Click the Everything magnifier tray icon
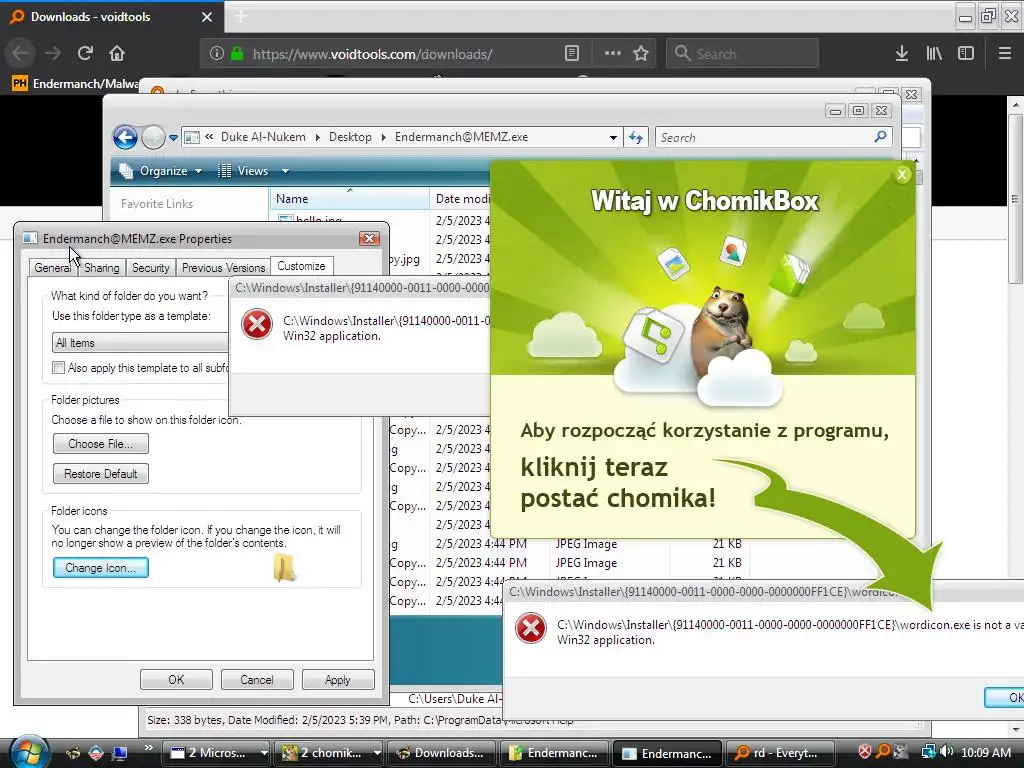This screenshot has height=768, width=1024. click(x=883, y=752)
